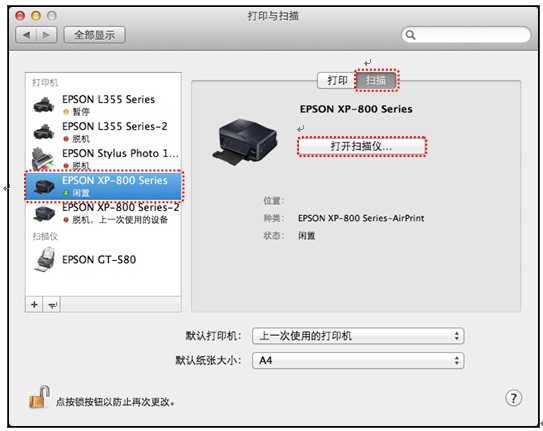The image size is (543, 431).
Task: Go back with the left arrow button
Action: 26,35
